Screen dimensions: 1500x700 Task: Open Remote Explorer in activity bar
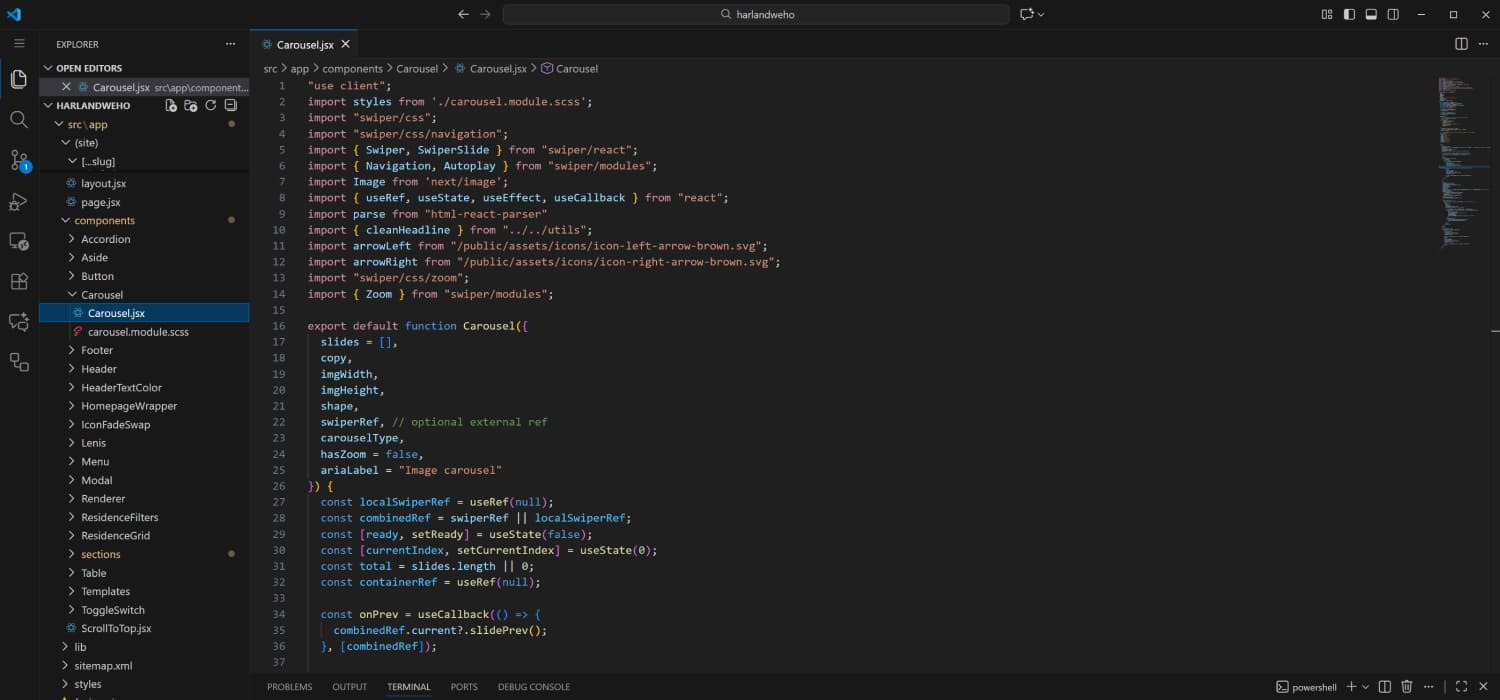pyautogui.click(x=19, y=241)
